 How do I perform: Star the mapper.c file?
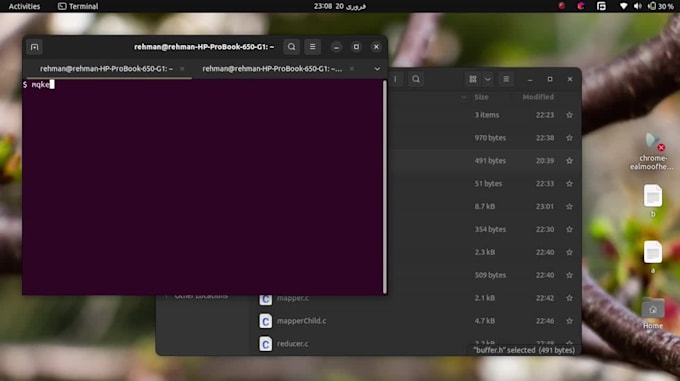[x=569, y=298]
